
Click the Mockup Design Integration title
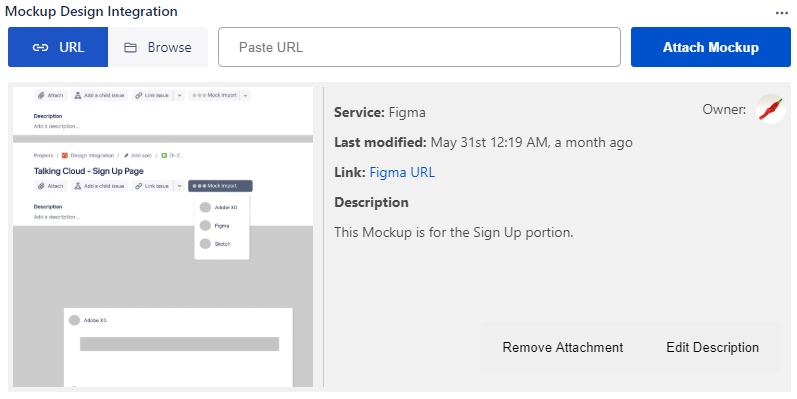point(91,11)
